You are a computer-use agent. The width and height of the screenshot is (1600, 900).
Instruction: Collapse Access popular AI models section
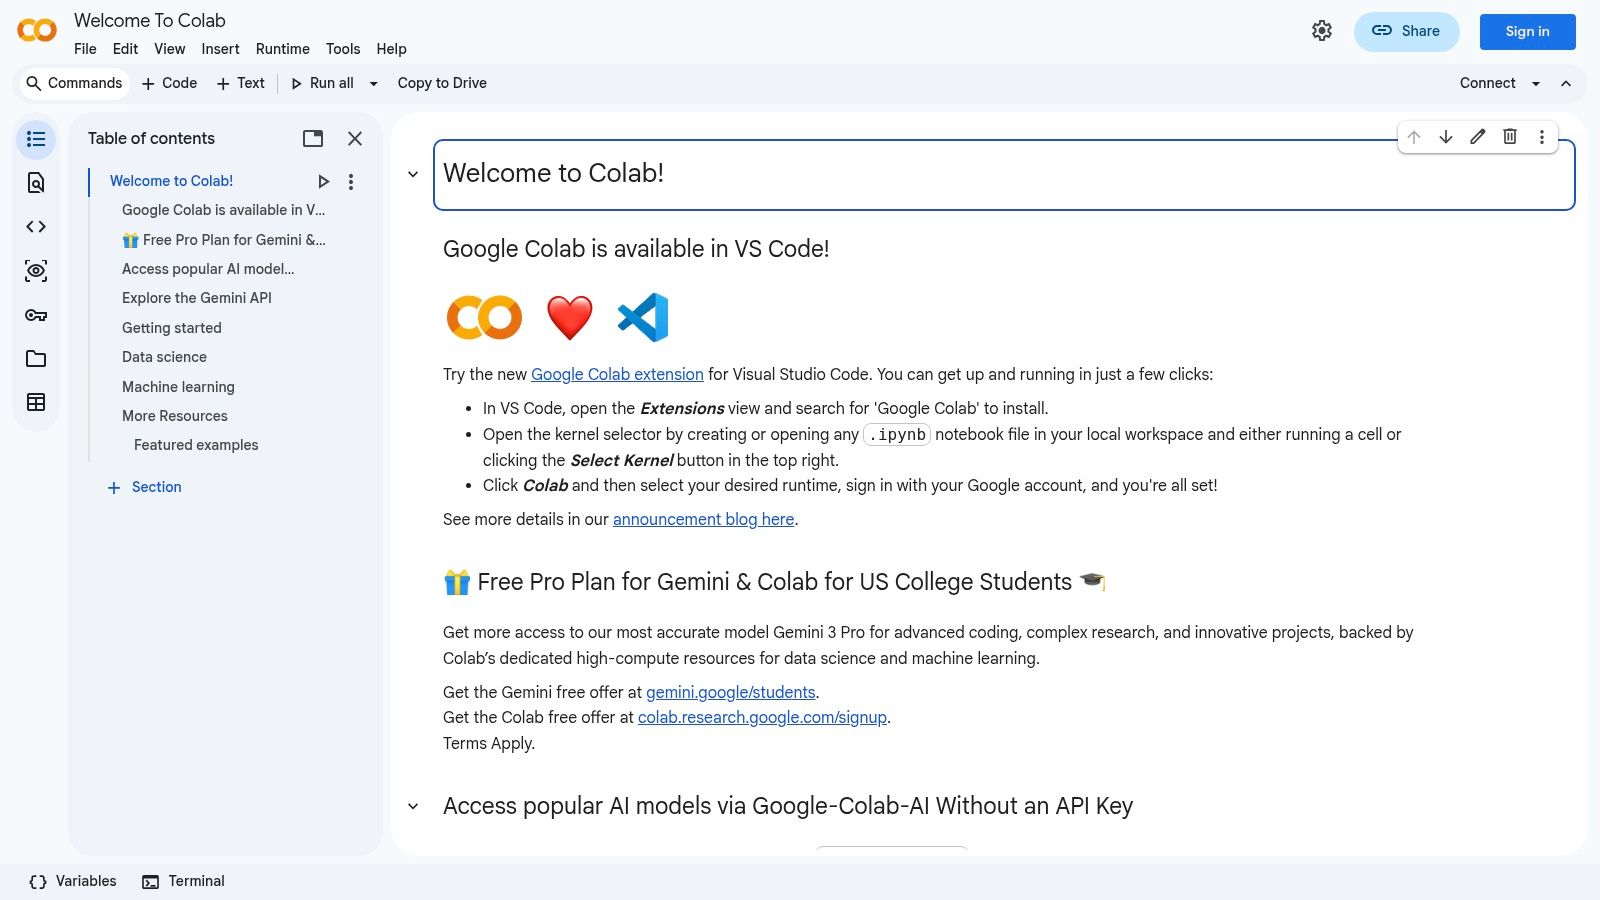413,806
